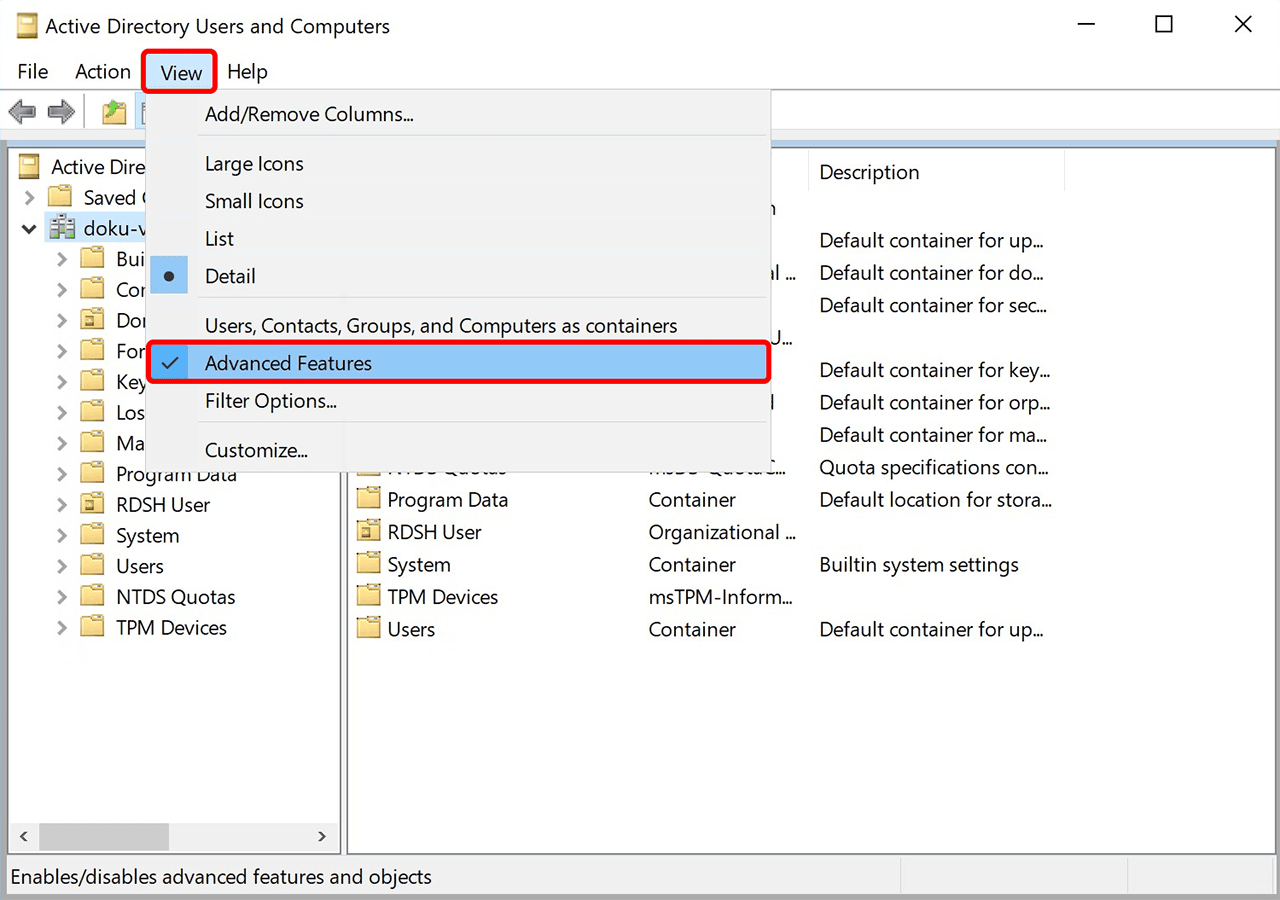Click the Back arrow toolbar icon

[x=22, y=112]
